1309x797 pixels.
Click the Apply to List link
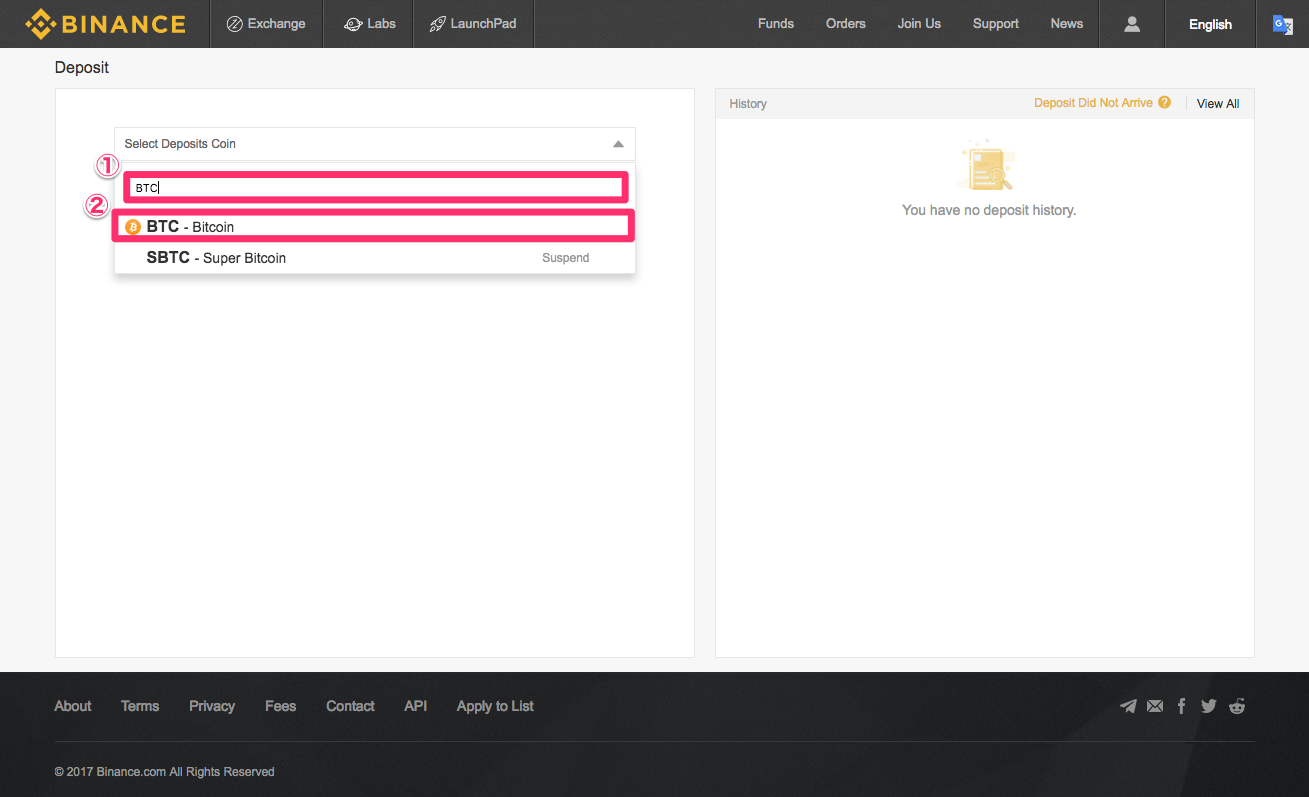click(495, 706)
